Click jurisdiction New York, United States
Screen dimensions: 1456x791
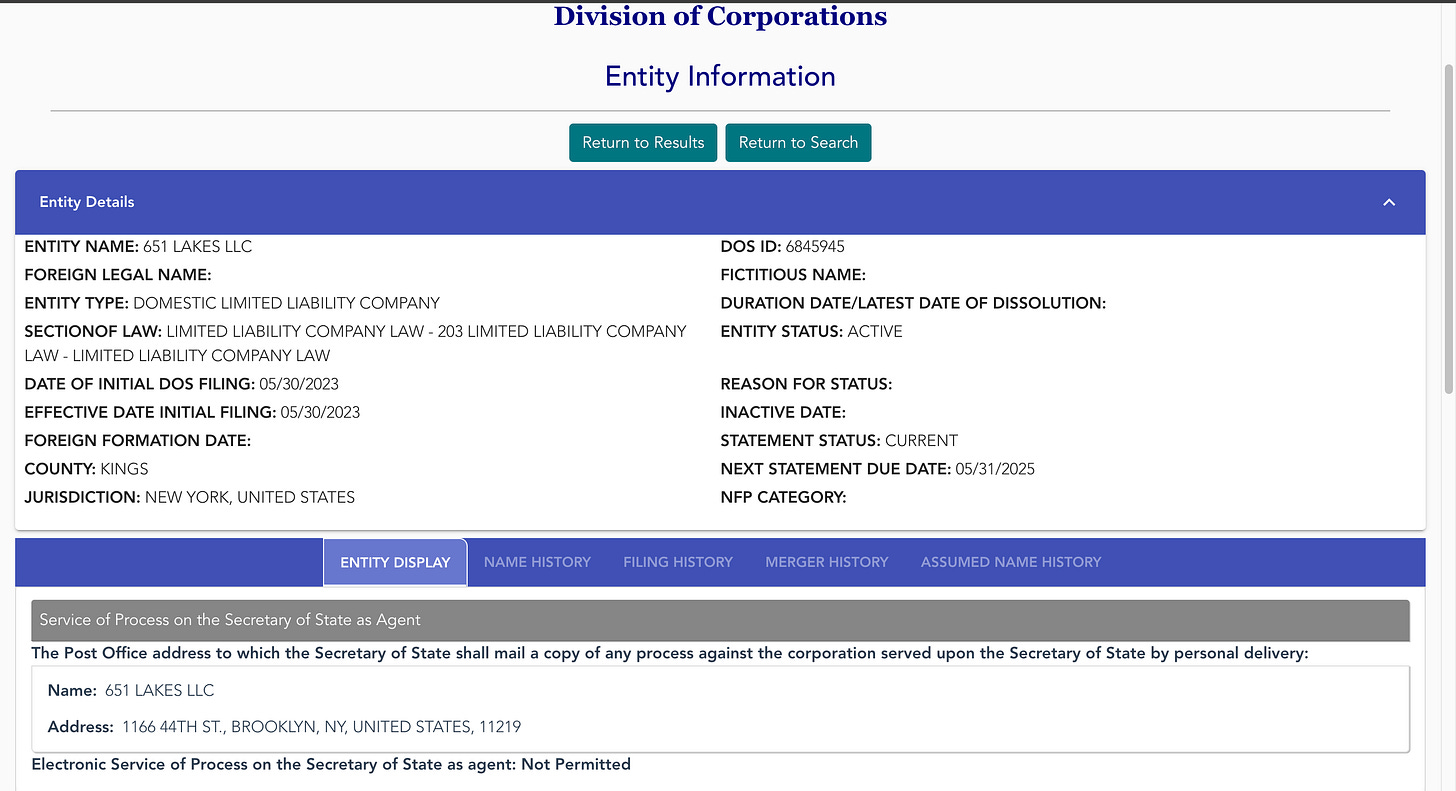tap(250, 497)
